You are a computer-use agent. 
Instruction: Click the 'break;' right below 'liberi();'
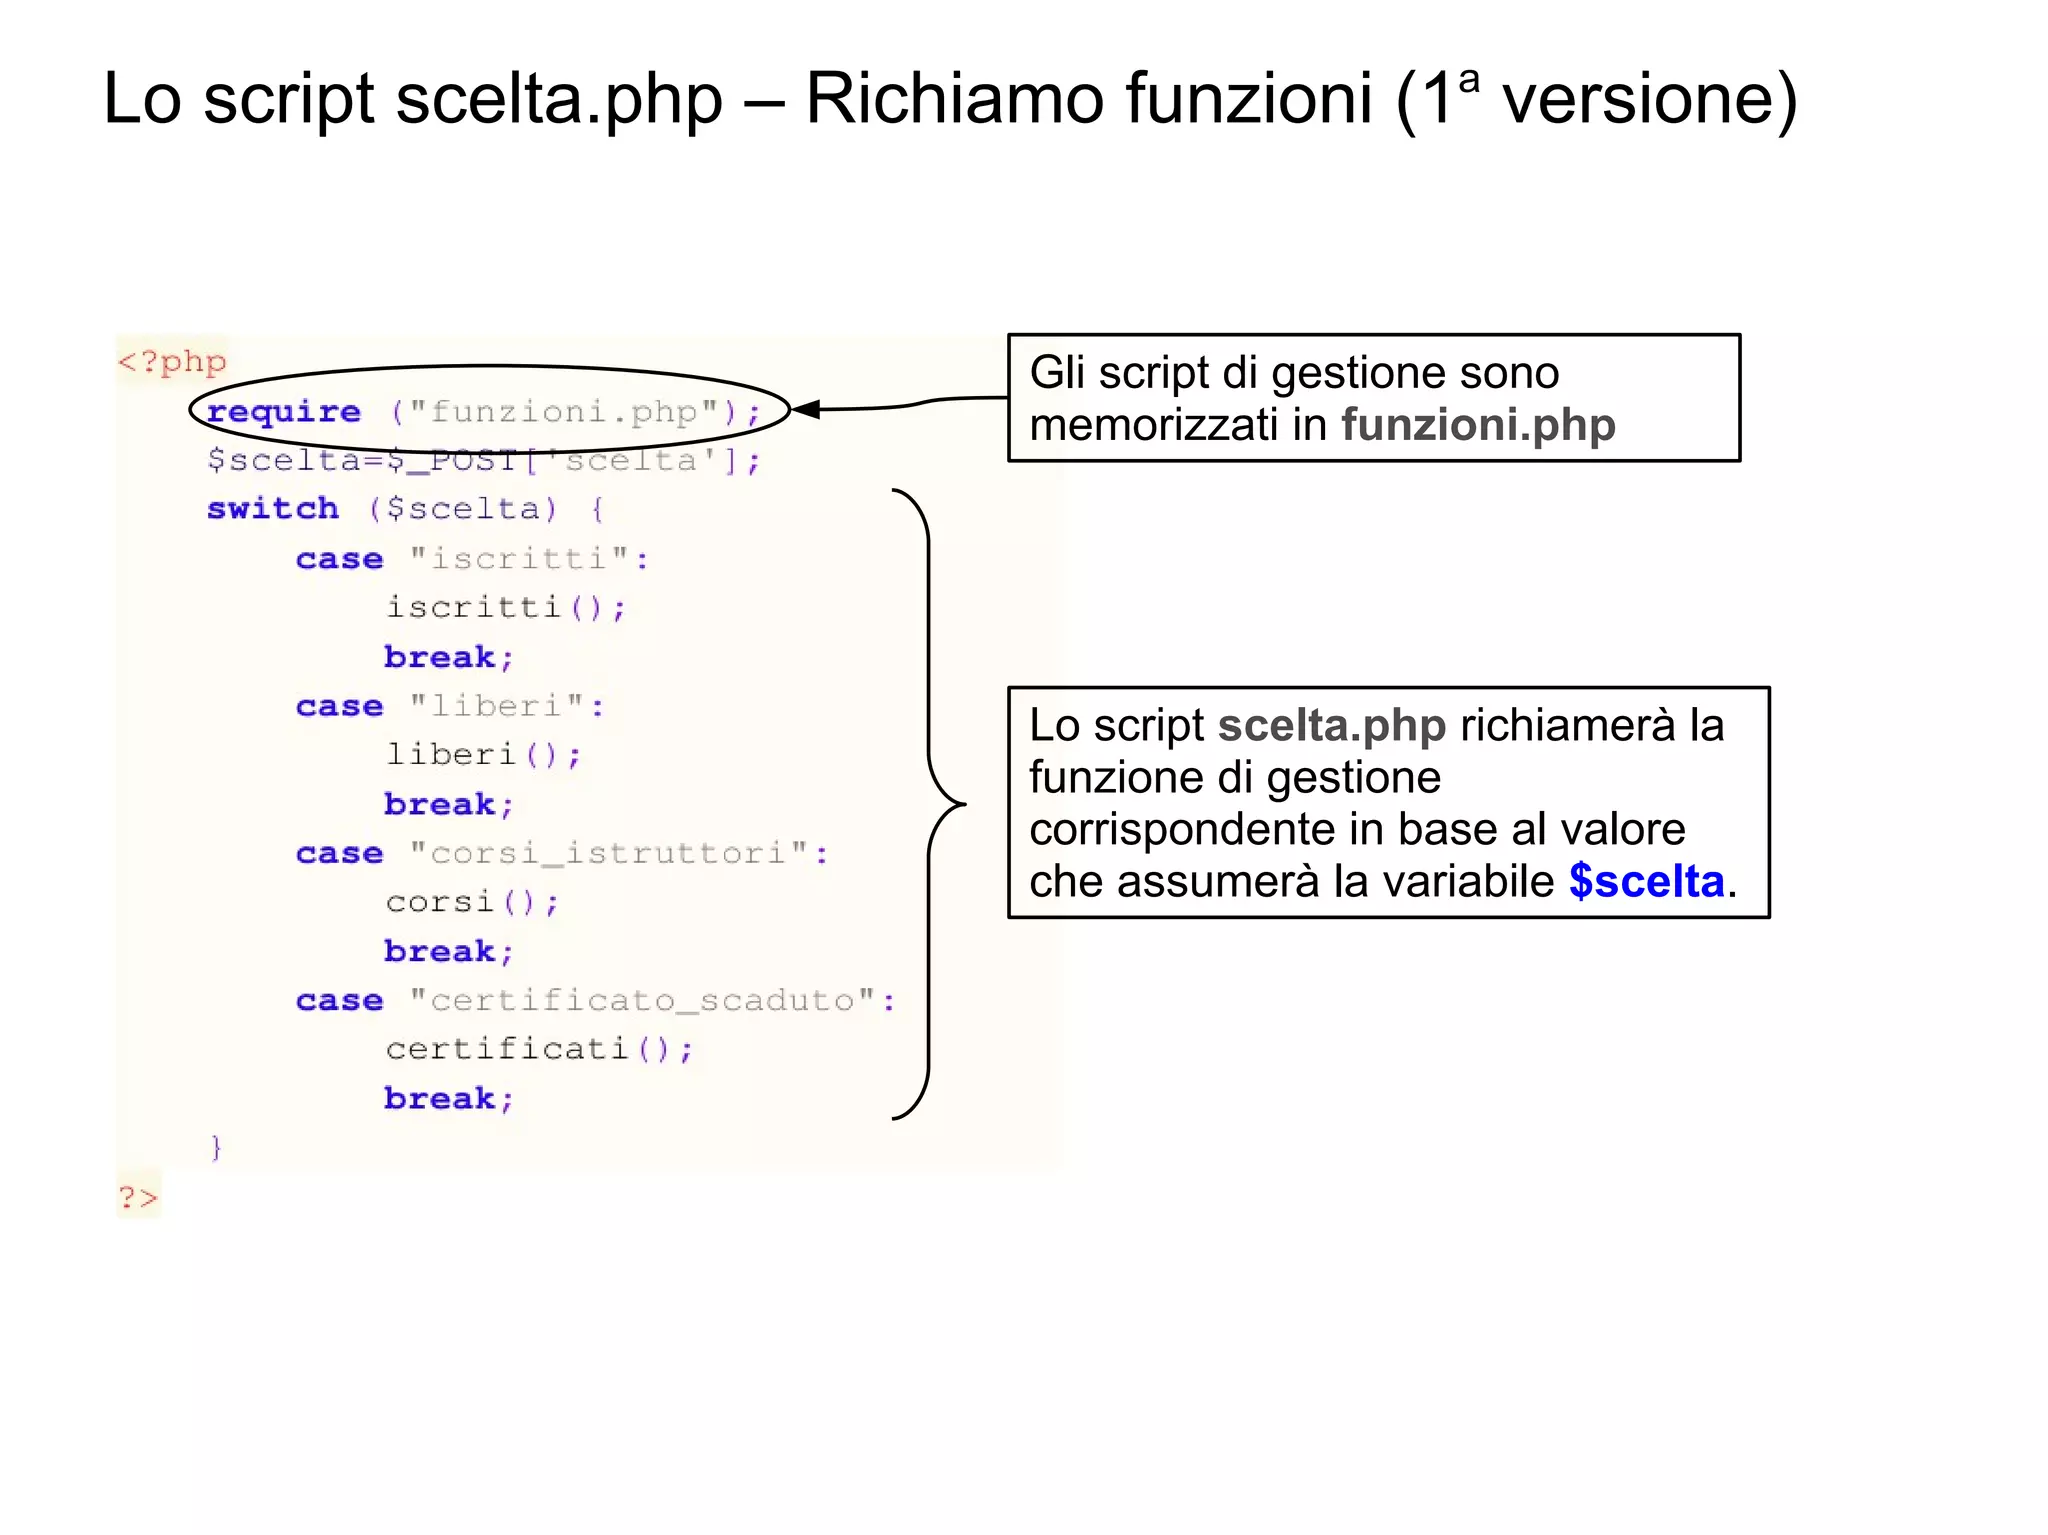pyautogui.click(x=449, y=803)
